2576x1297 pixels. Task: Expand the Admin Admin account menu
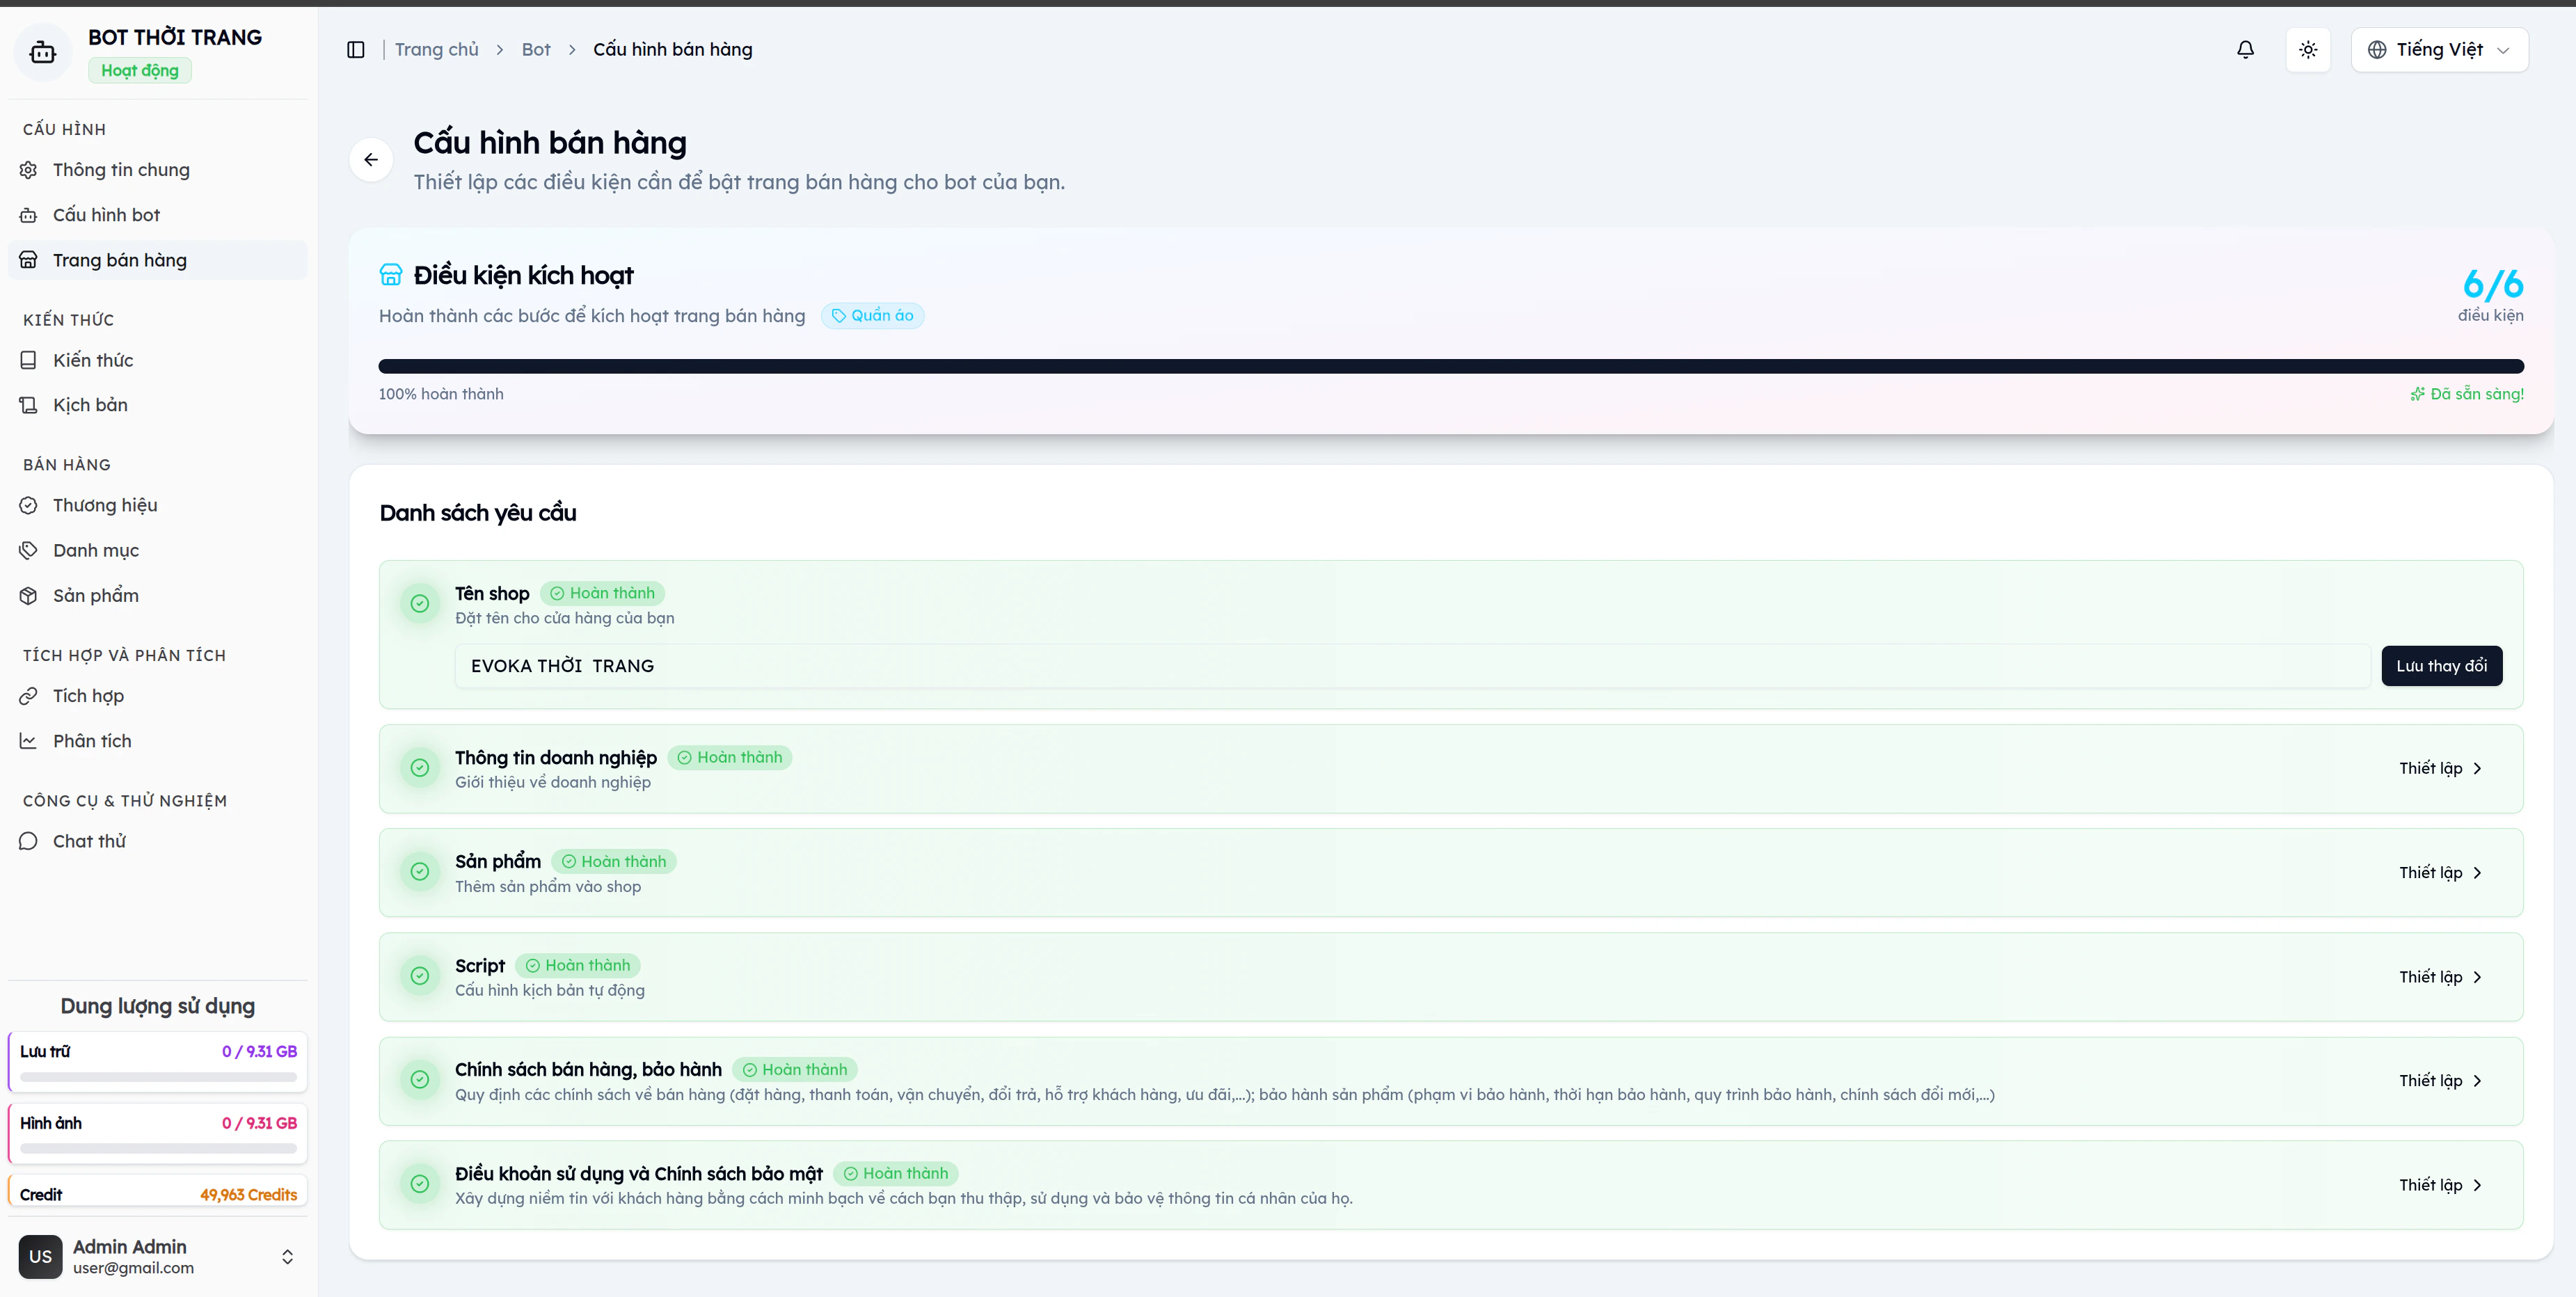coord(287,1256)
